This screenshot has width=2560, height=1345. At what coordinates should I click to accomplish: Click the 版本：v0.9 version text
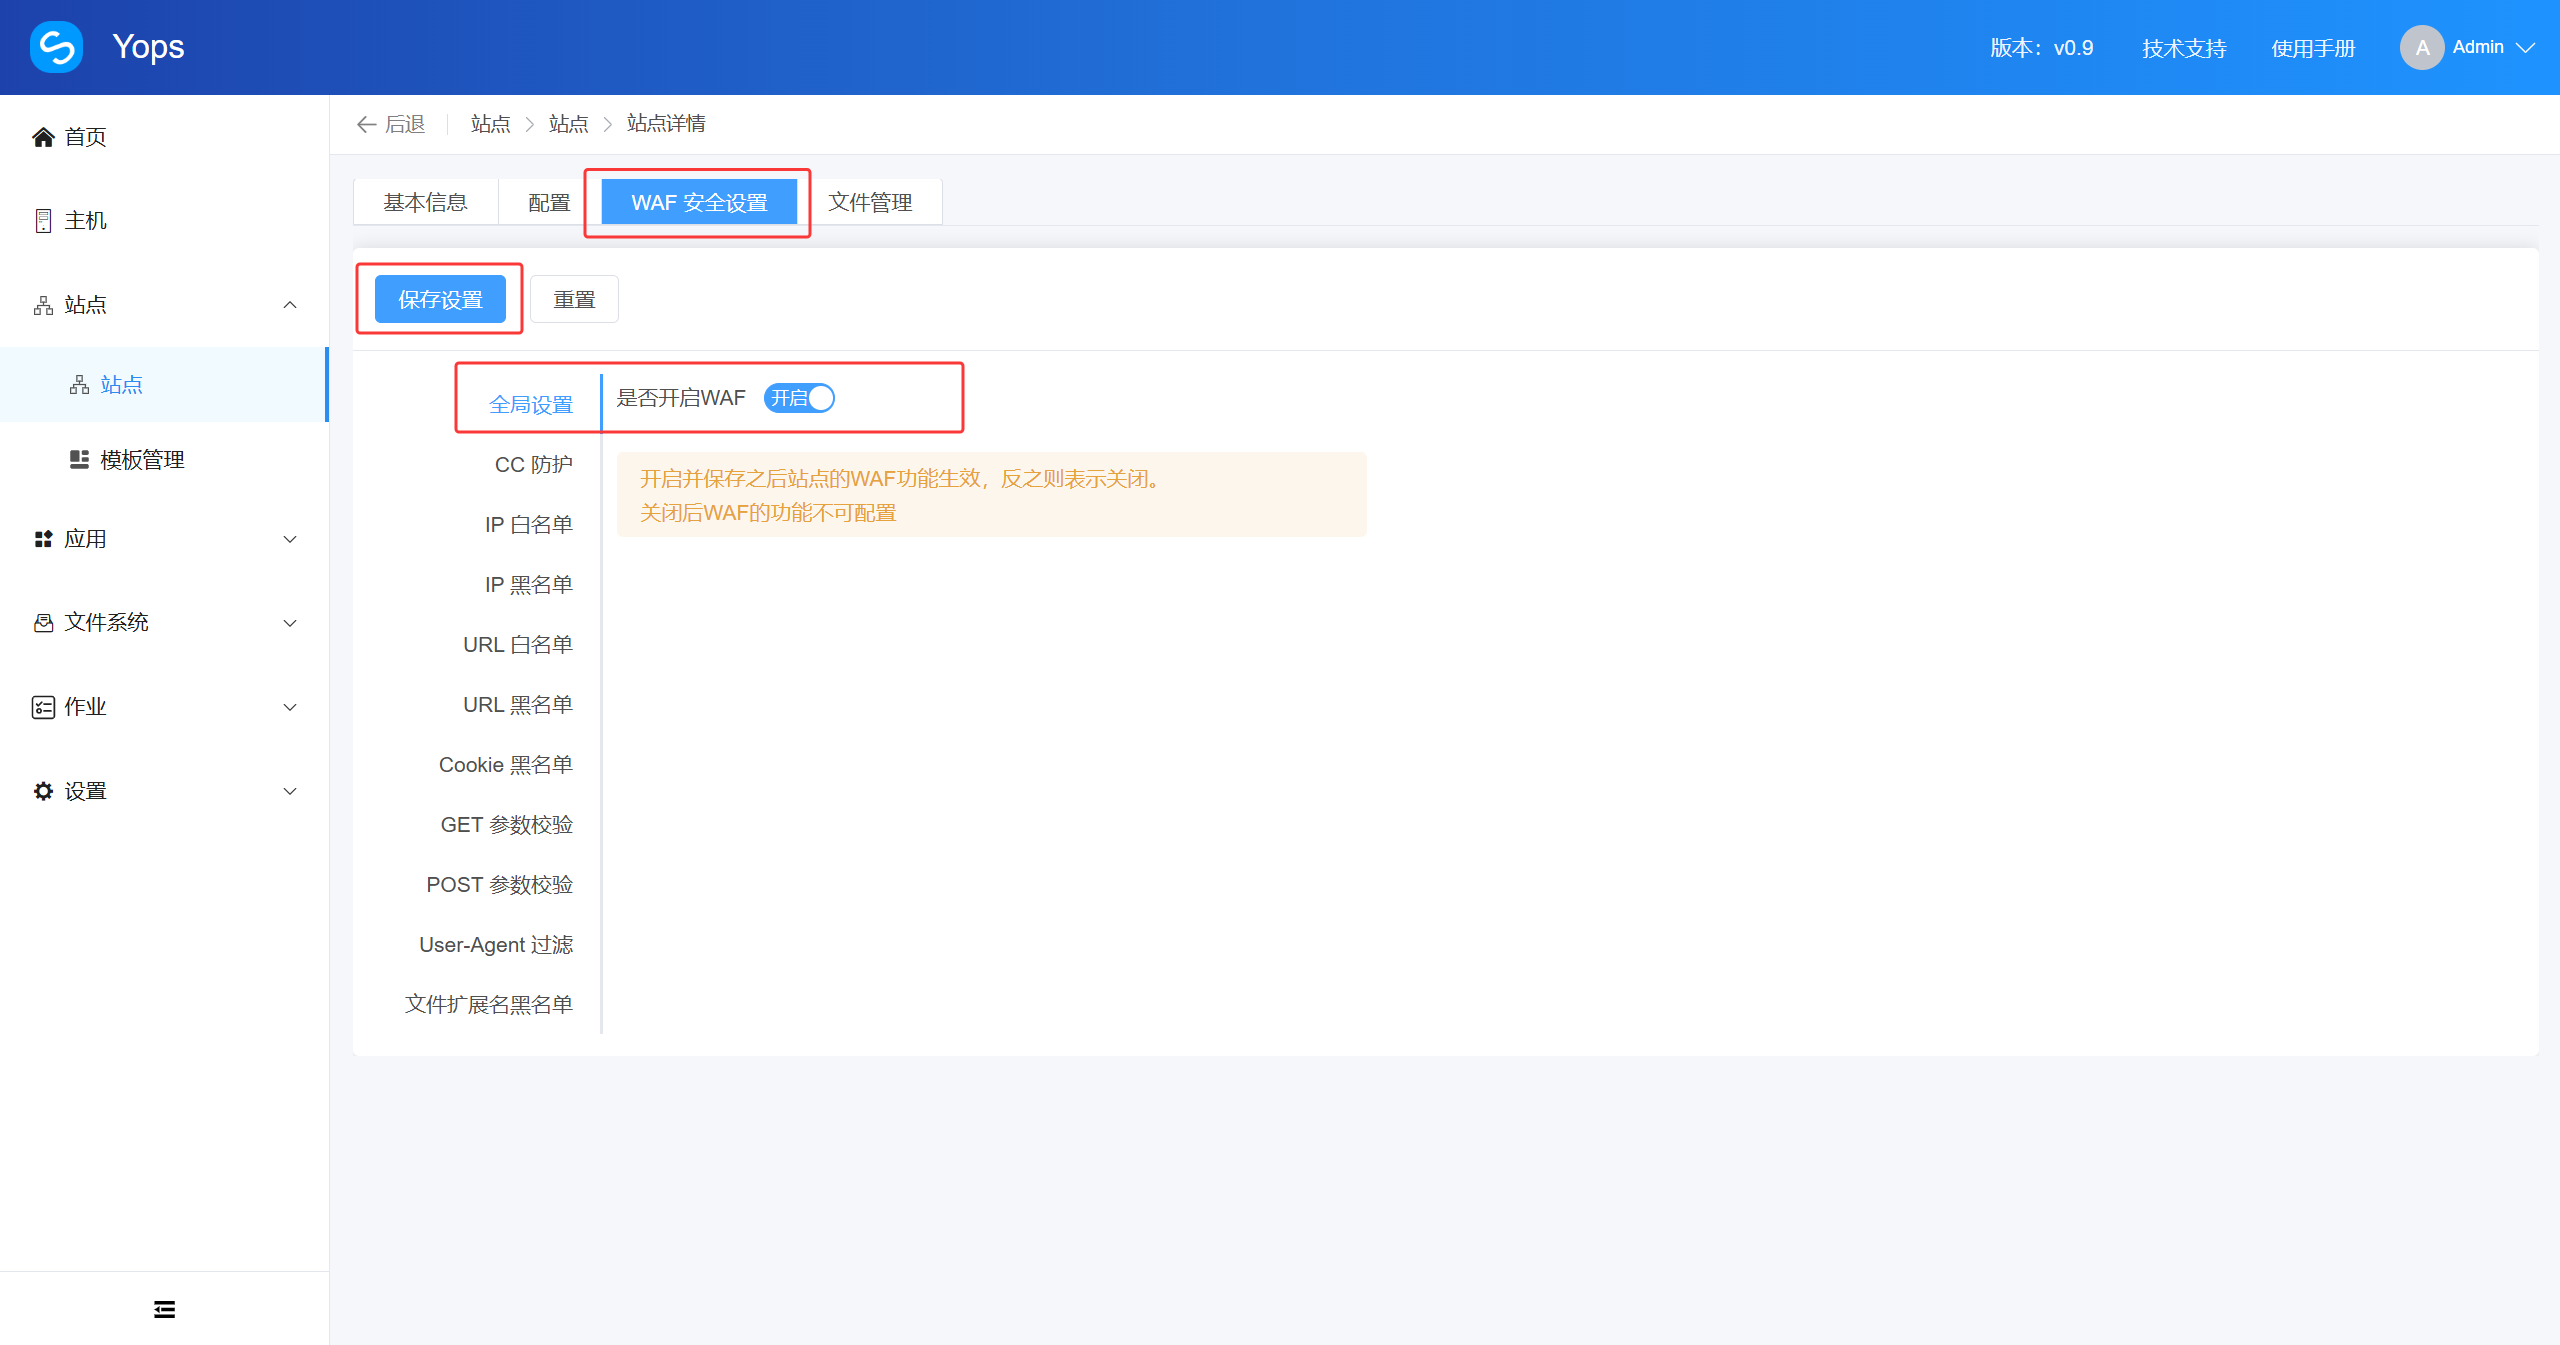click(2041, 48)
